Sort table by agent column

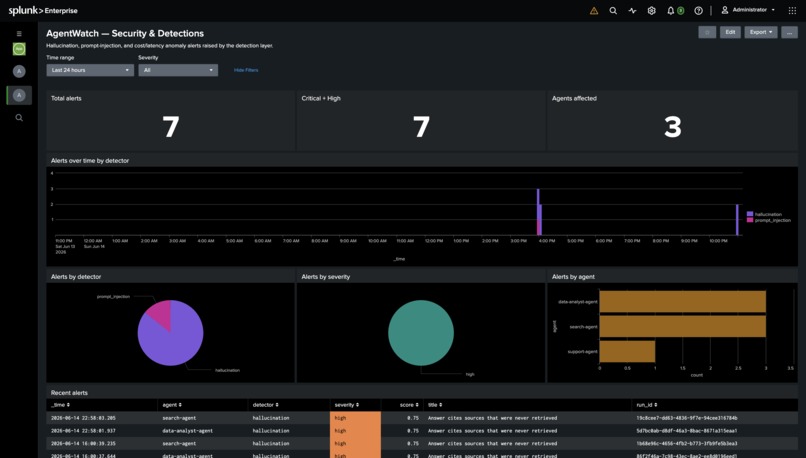tap(172, 405)
